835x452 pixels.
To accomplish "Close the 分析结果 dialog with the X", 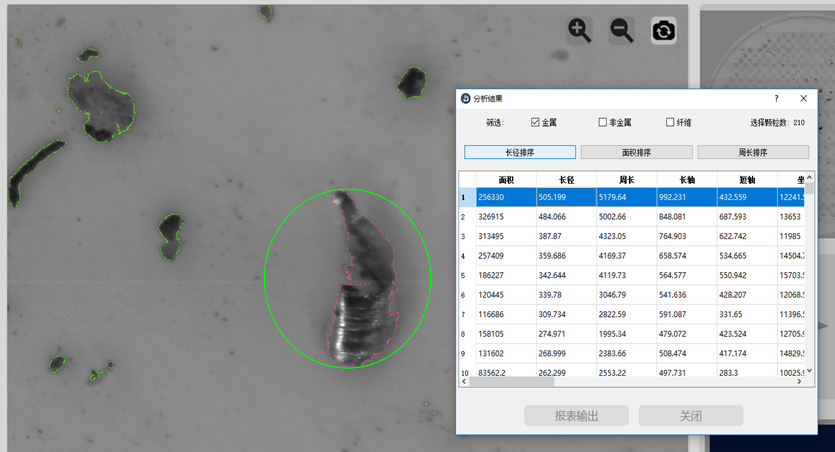I will click(803, 99).
